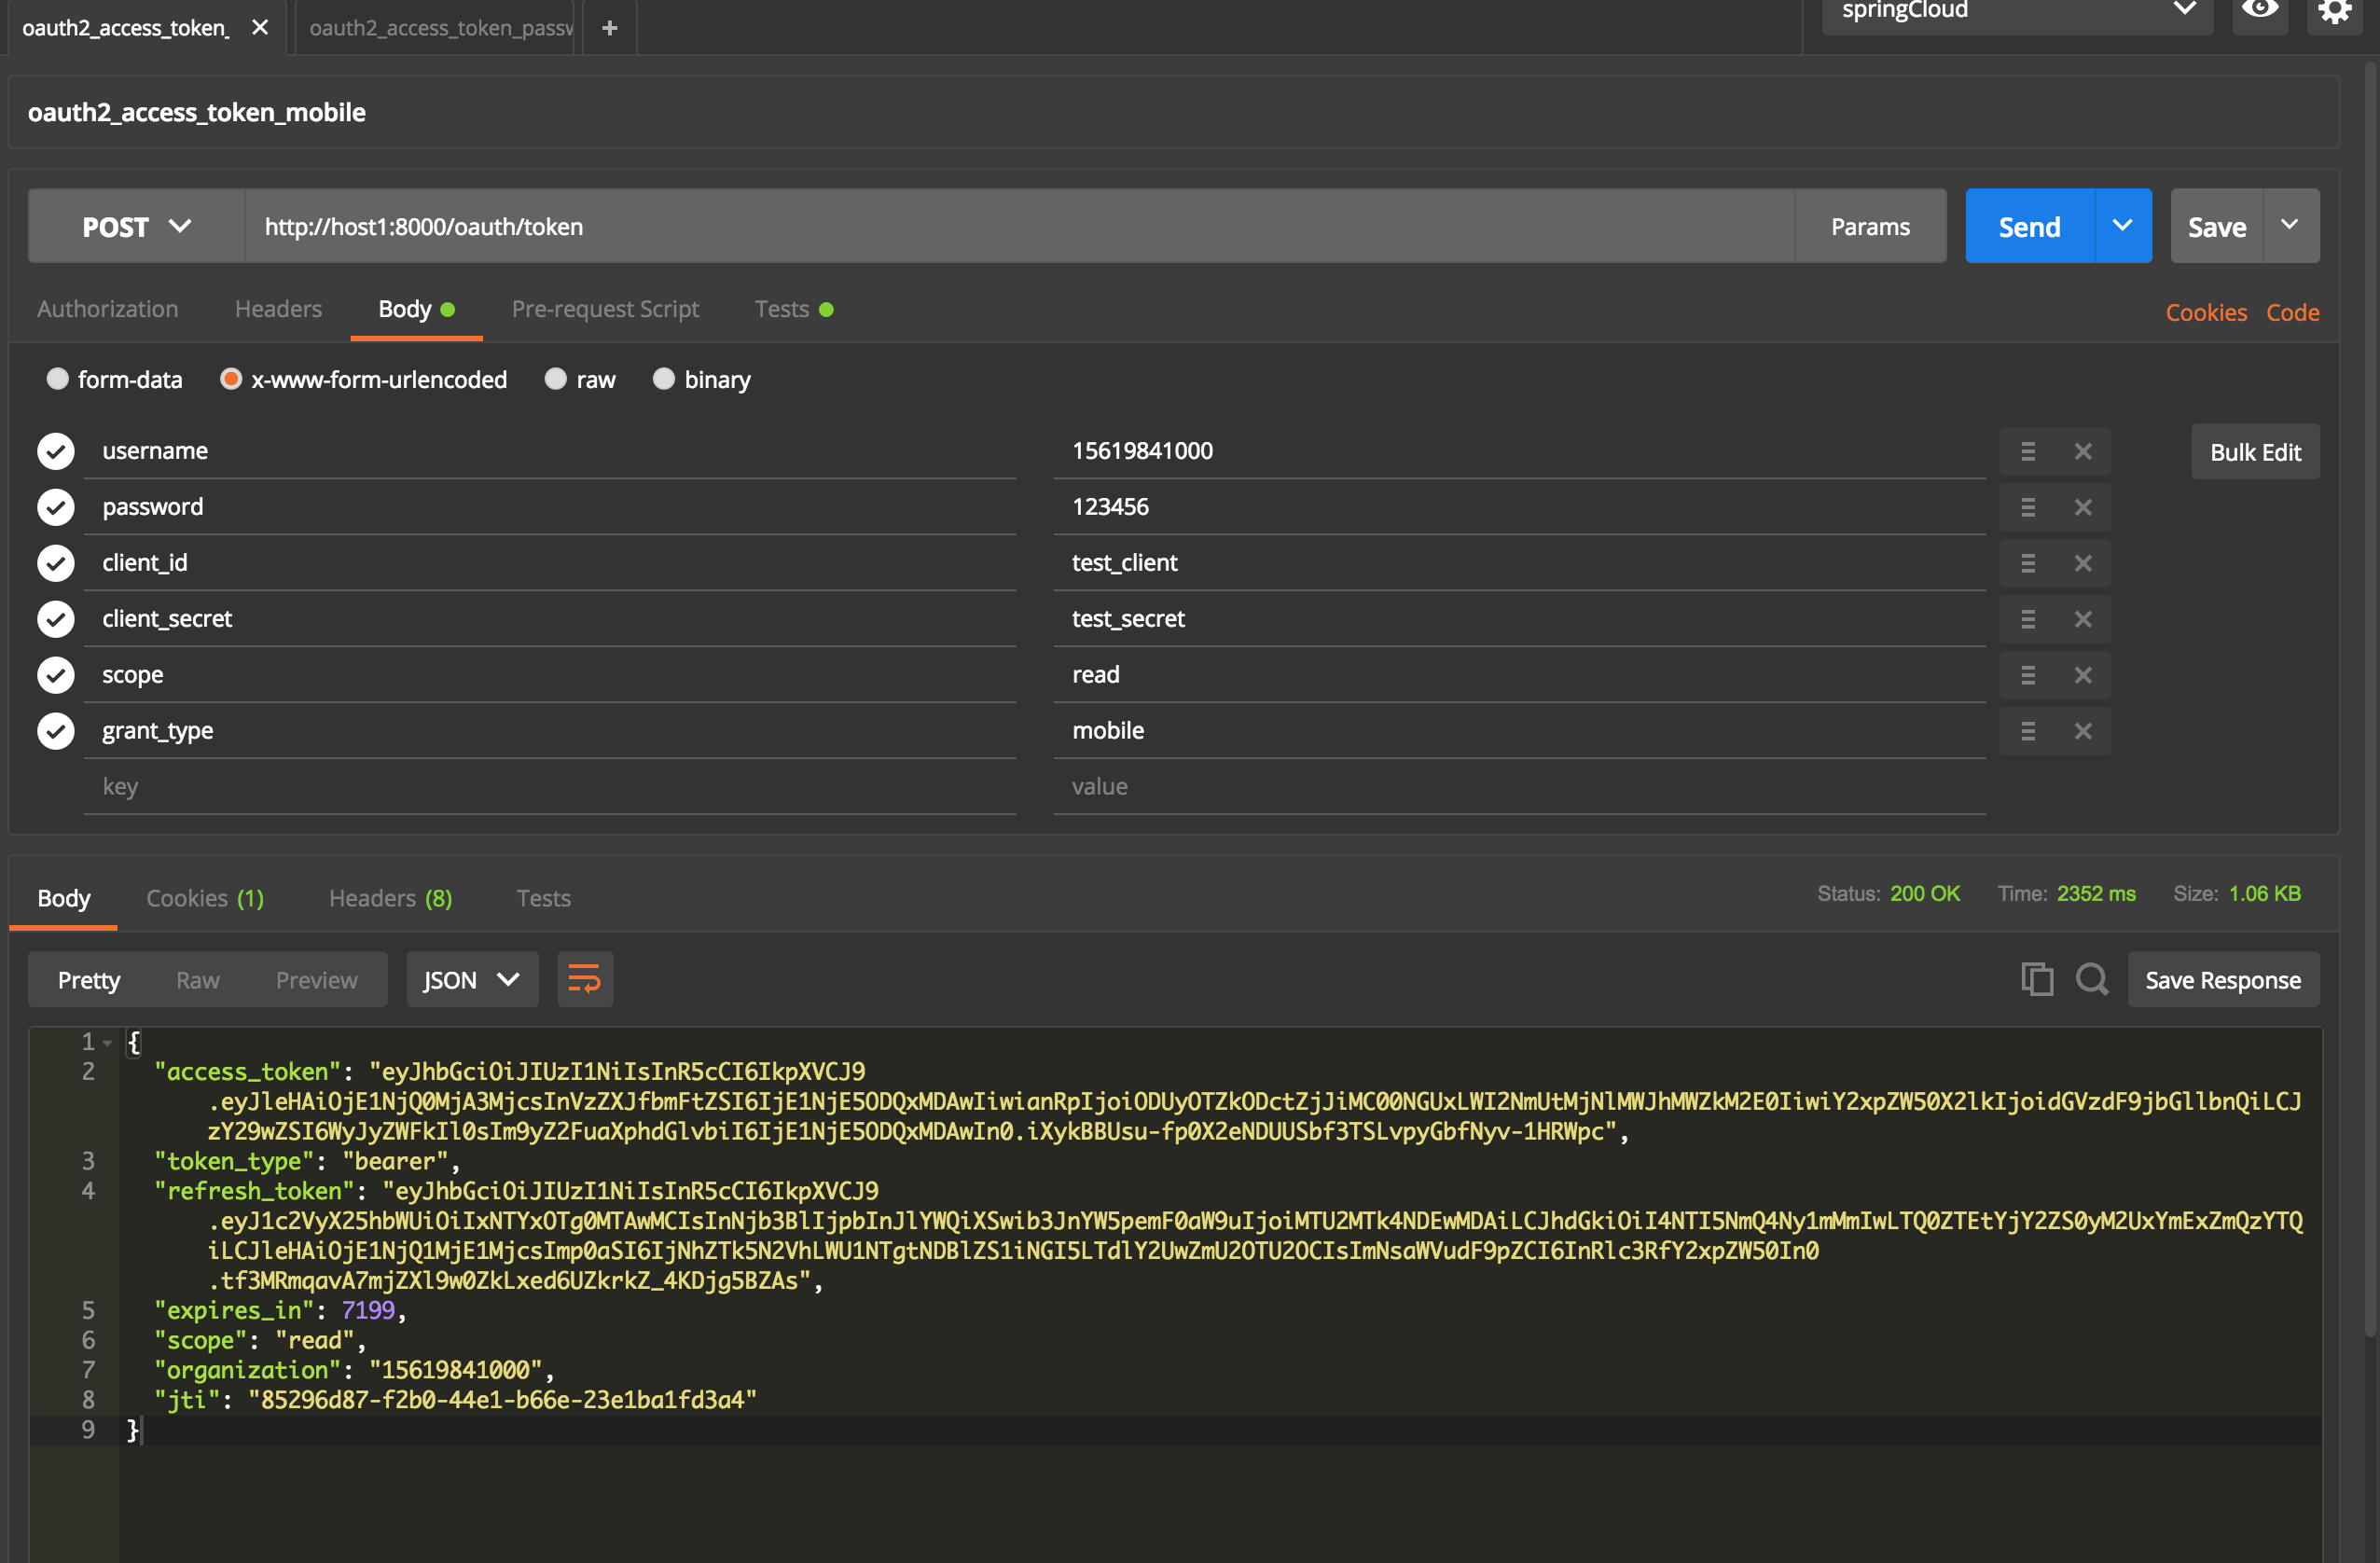Switch to the Pre-request Script tab
Image resolution: width=2380 pixels, height=1563 pixels.
tap(605, 309)
